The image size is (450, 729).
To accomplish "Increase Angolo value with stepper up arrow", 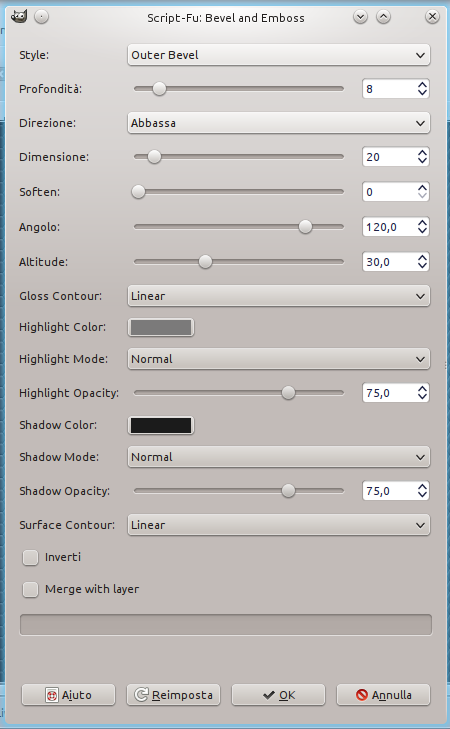I will click(x=422, y=223).
